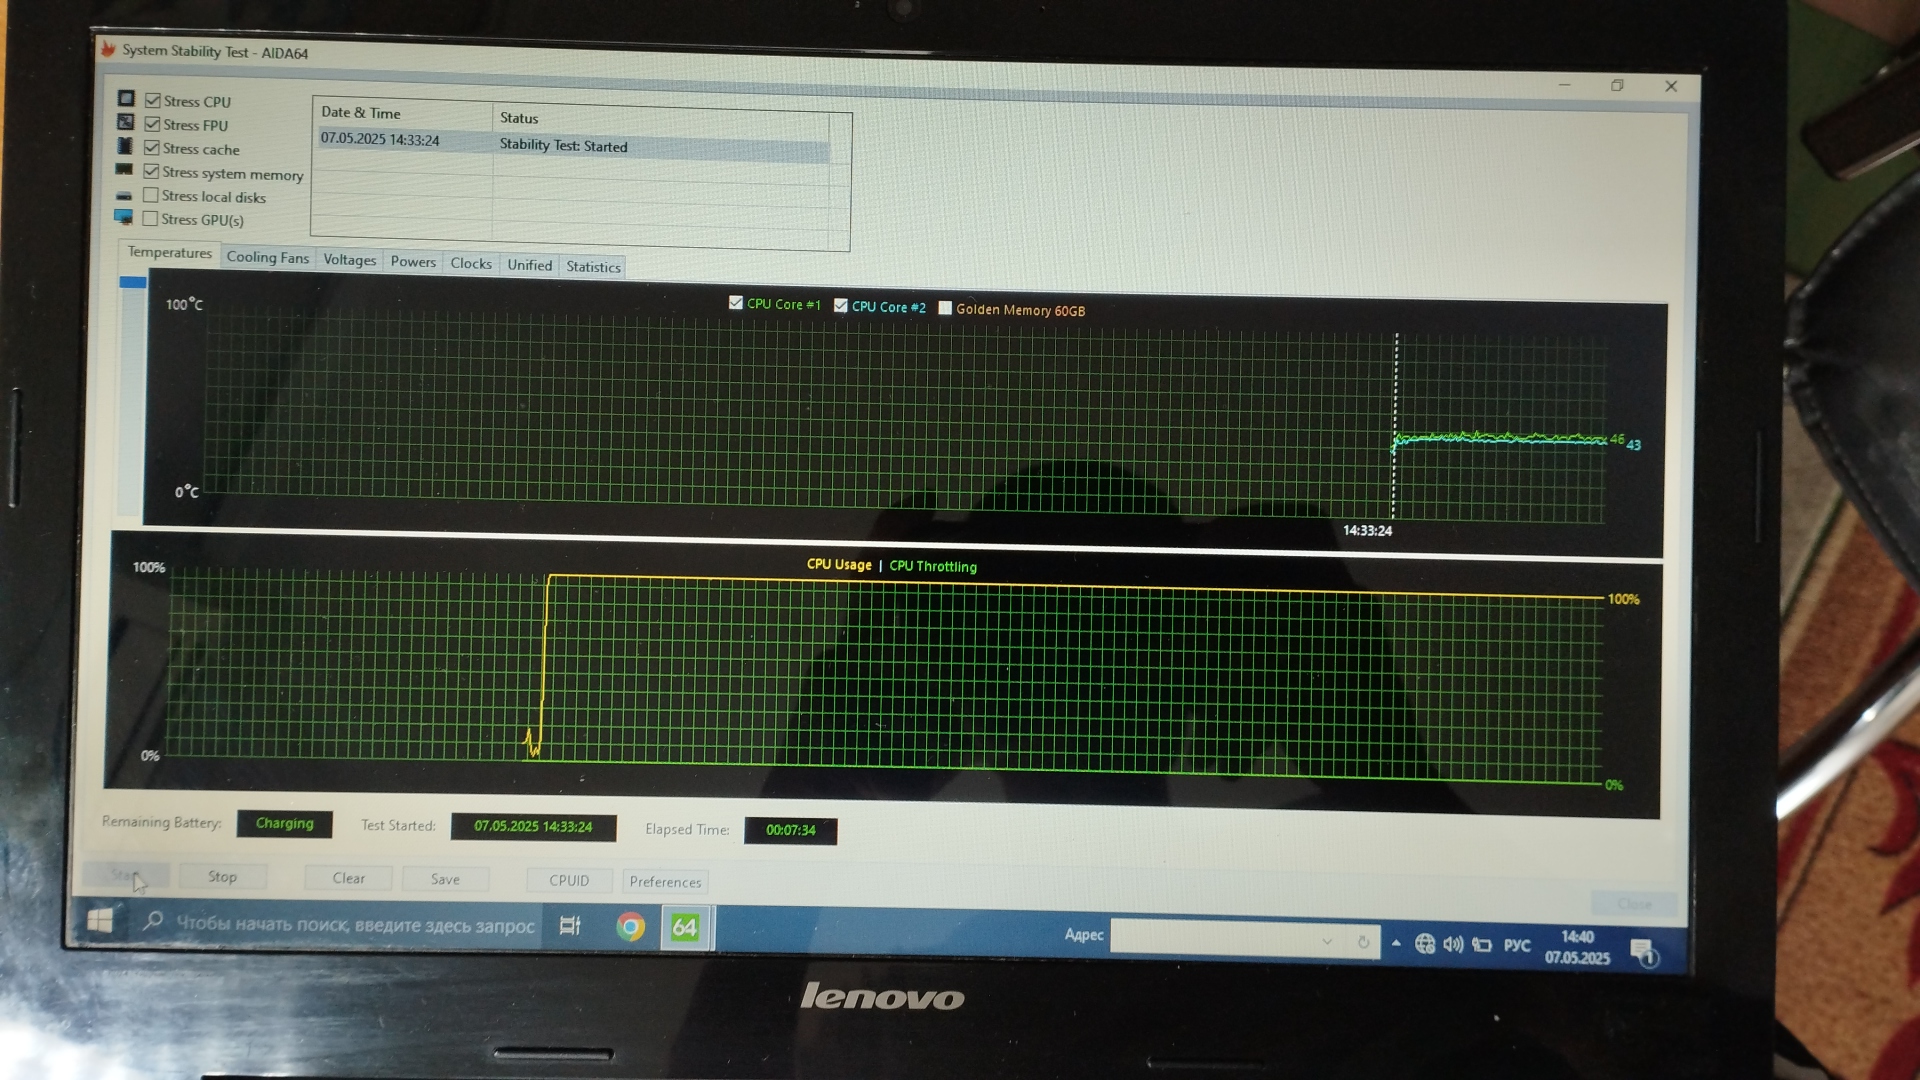Click the battery power tray icon
Screen dimensions: 1920x1080
(1482, 945)
